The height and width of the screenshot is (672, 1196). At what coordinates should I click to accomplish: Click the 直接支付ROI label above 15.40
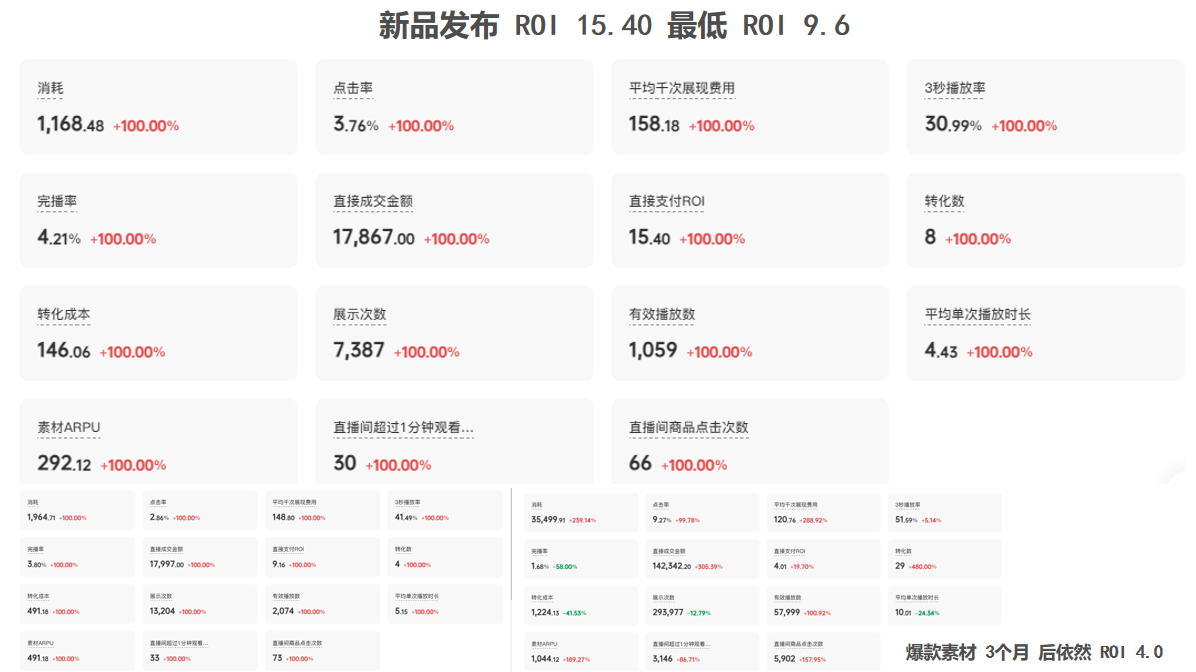point(667,201)
